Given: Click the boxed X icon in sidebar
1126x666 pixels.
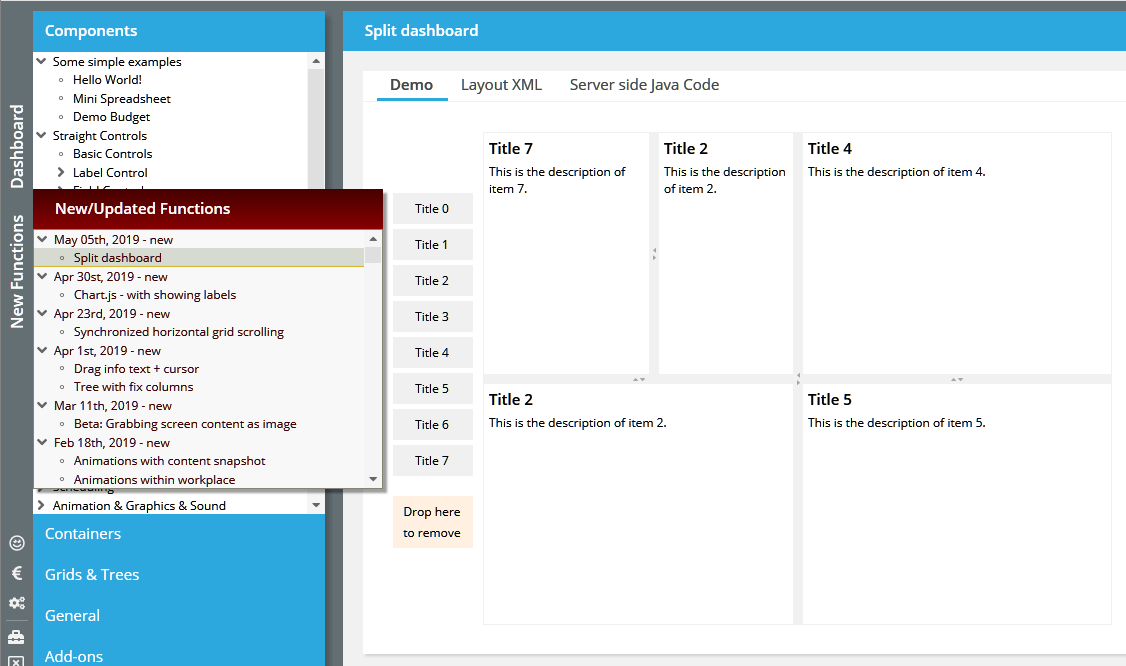Looking at the screenshot, I should tap(16, 661).
